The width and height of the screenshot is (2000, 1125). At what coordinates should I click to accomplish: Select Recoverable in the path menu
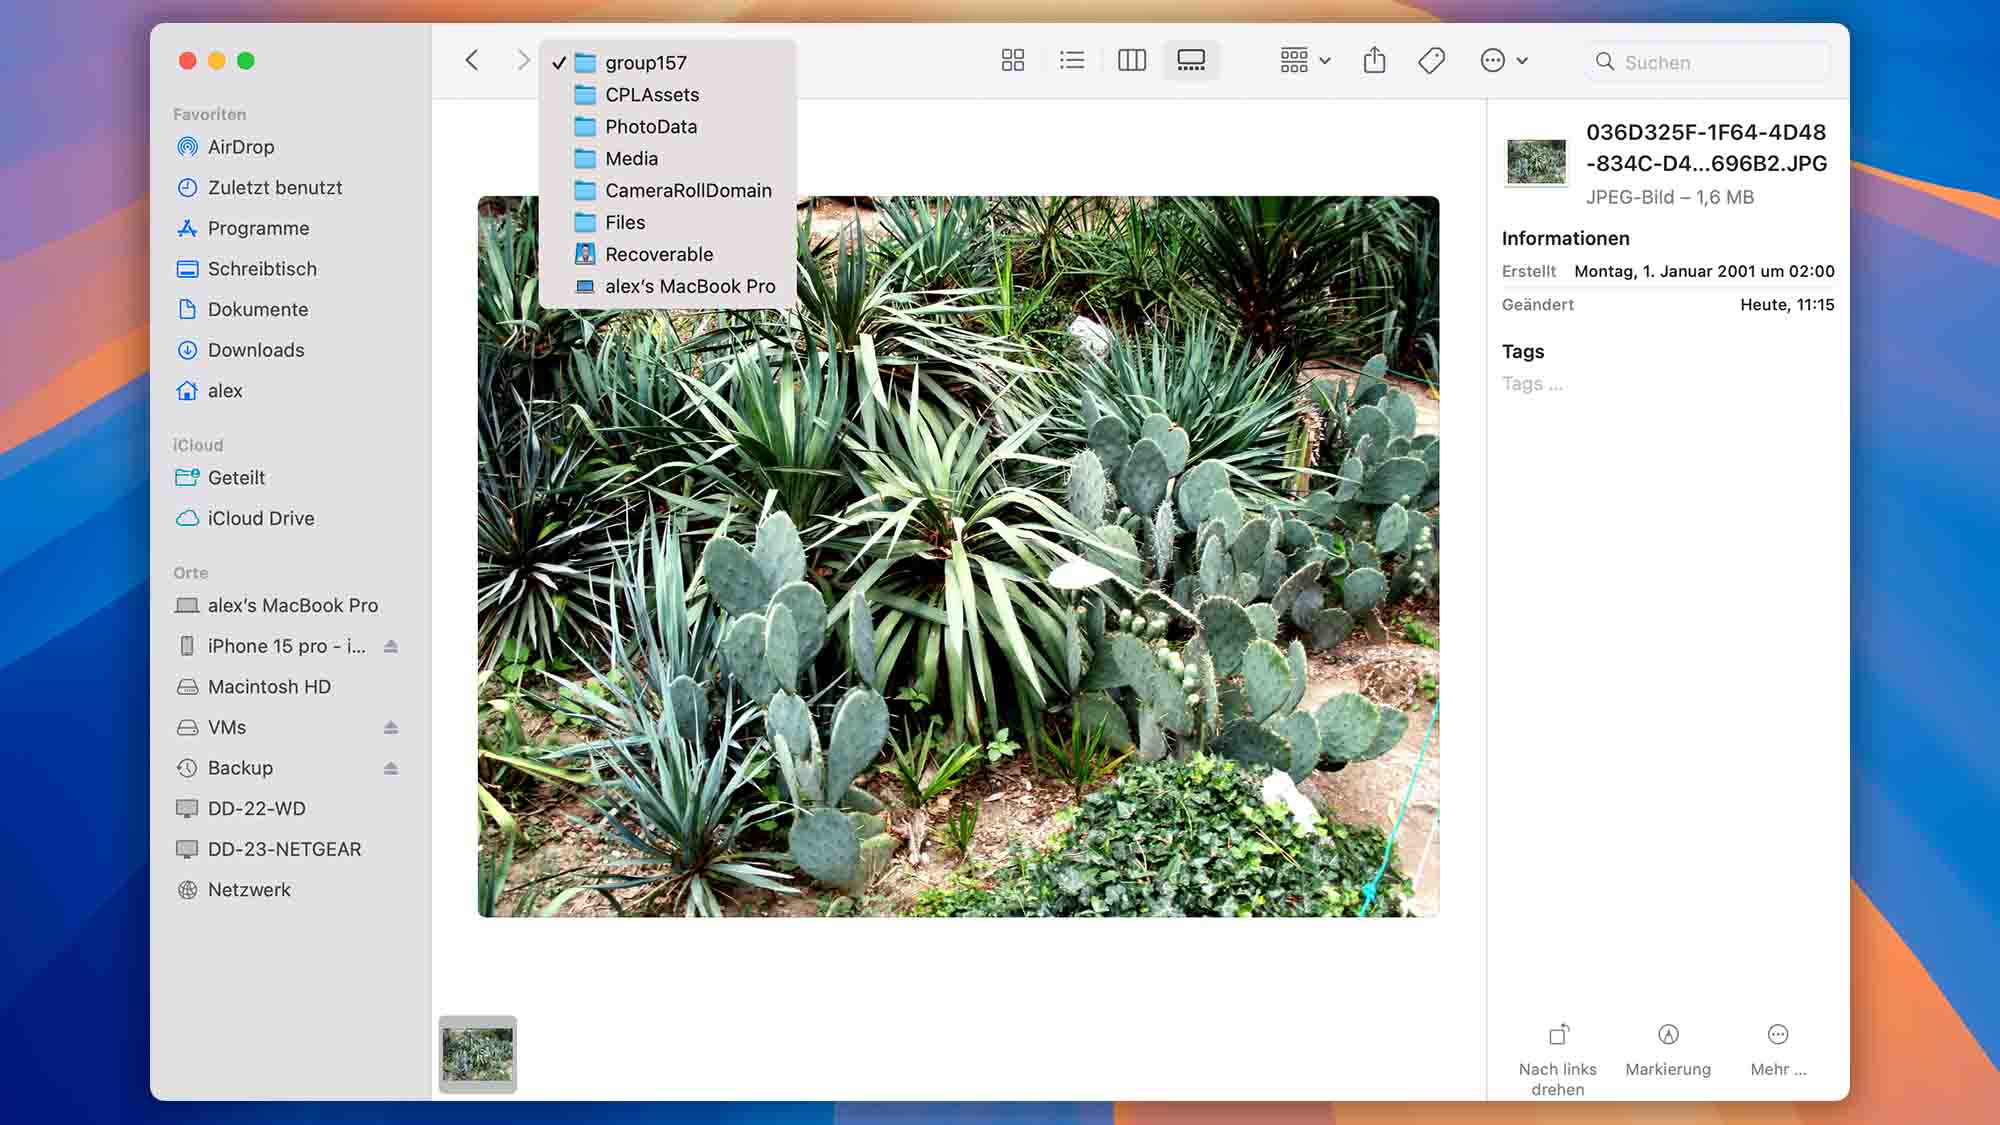point(667,255)
